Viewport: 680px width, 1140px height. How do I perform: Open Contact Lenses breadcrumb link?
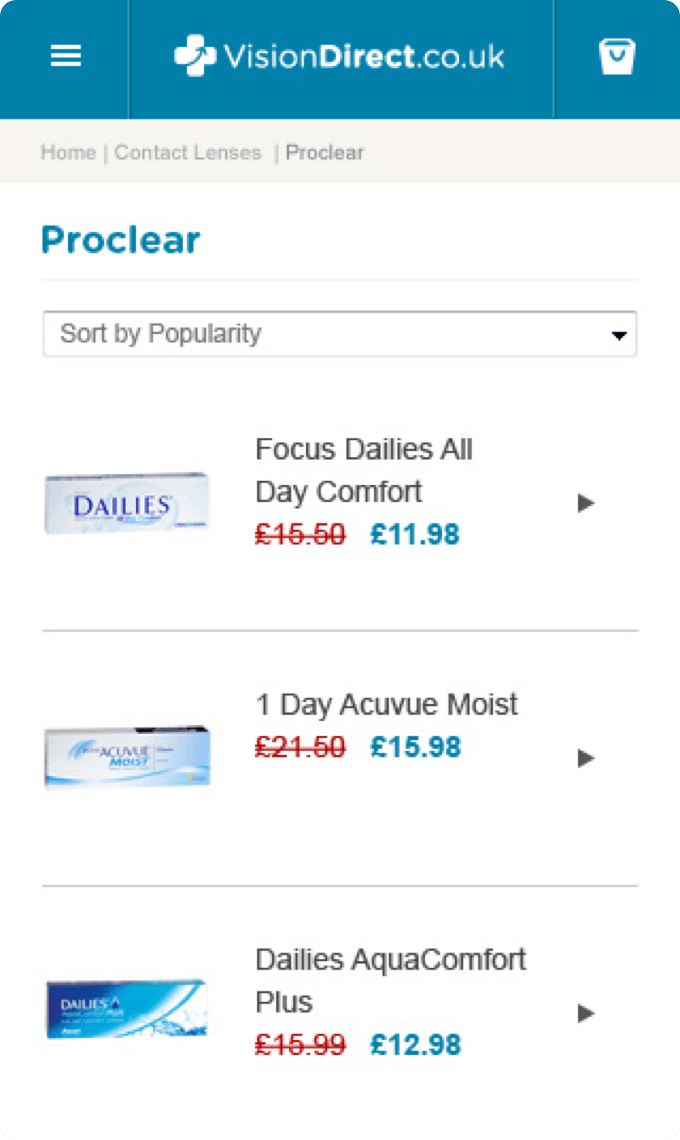188,153
